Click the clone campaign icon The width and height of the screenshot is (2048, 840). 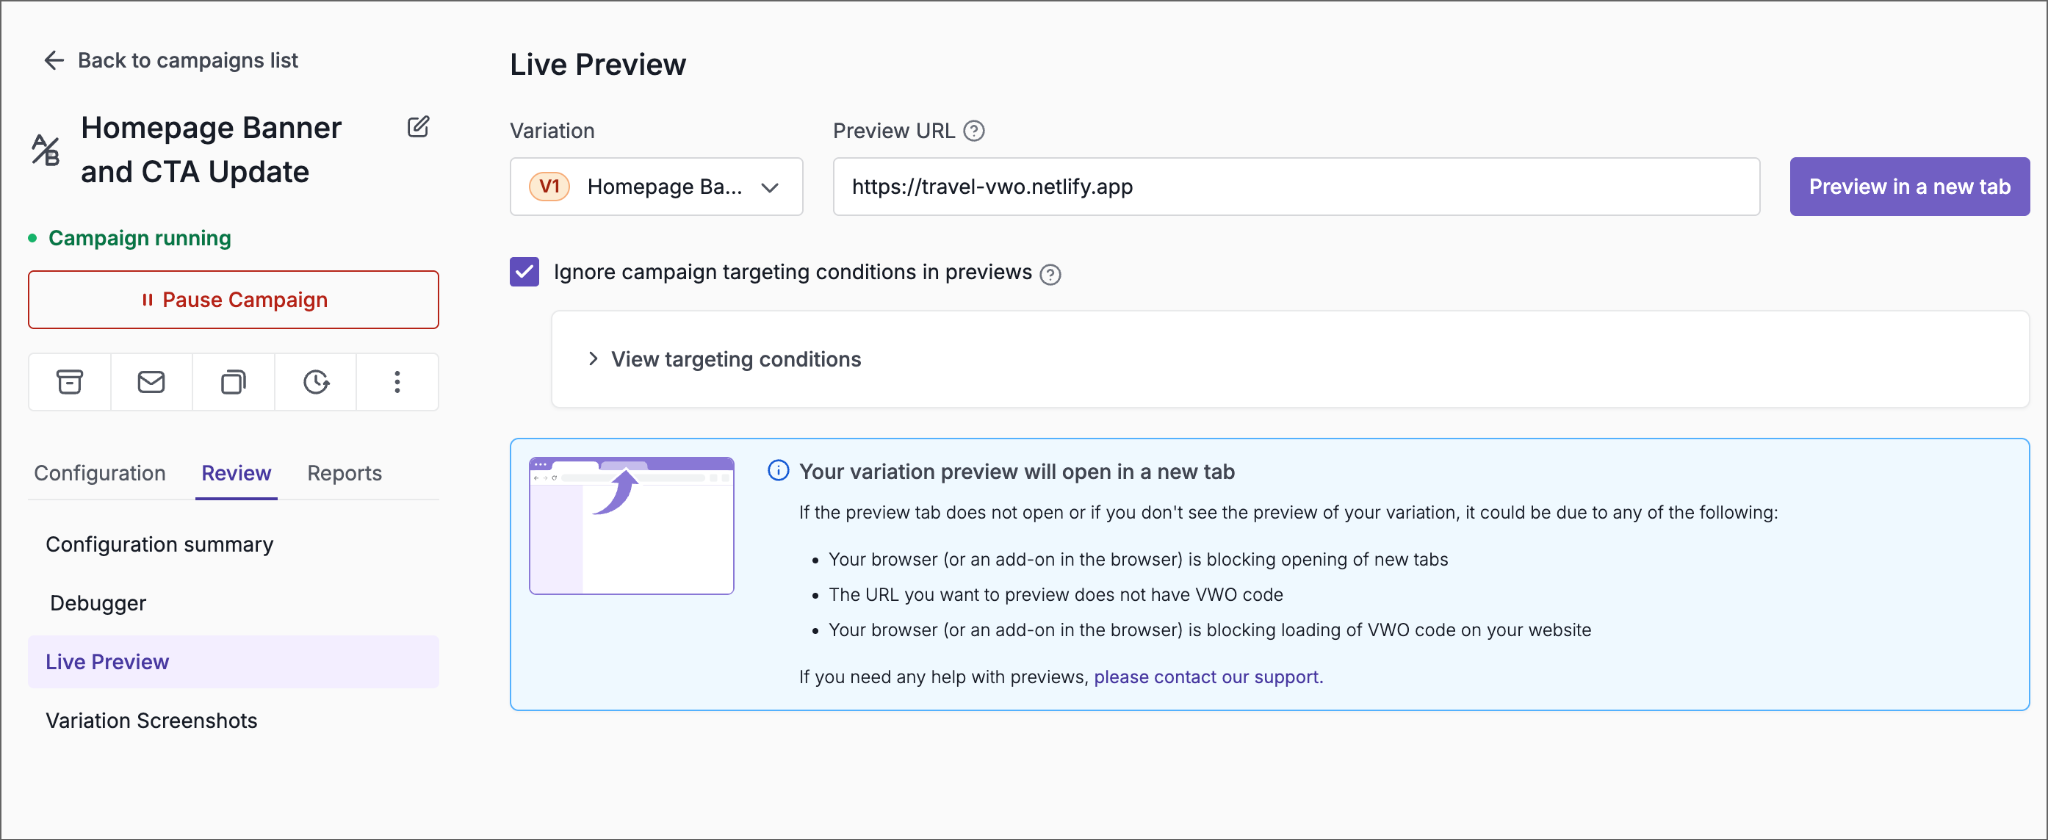(x=233, y=382)
